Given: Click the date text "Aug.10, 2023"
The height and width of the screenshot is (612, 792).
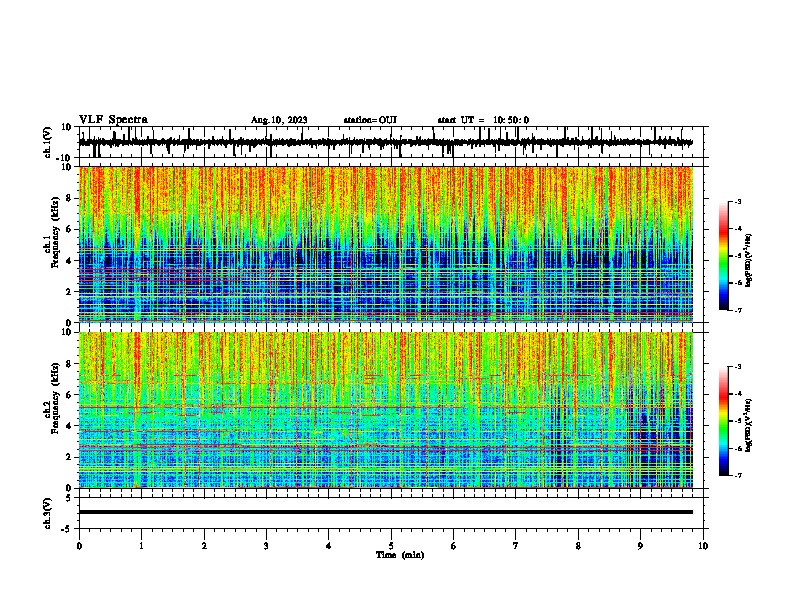Looking at the screenshot, I should coord(279,120).
